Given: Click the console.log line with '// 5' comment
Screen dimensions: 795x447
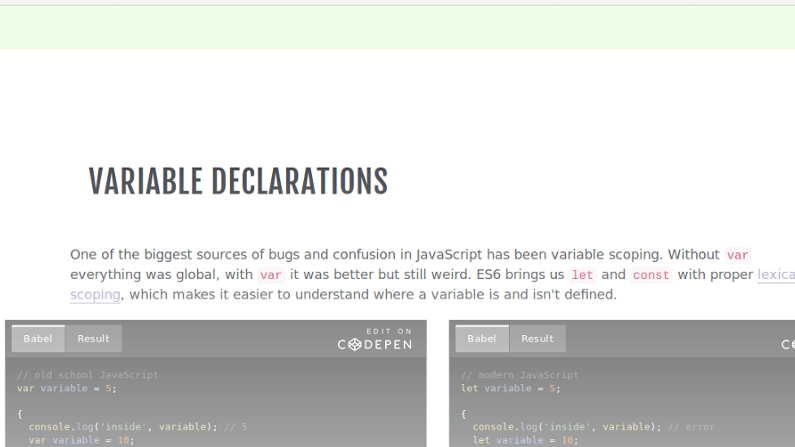Looking at the screenshot, I should [x=138, y=427].
